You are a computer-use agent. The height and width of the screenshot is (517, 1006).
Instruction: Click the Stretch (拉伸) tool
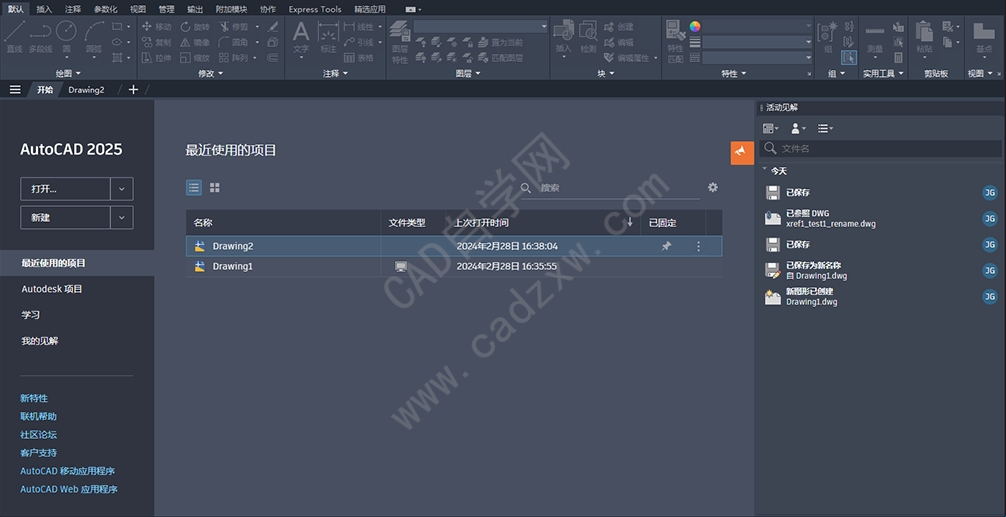(x=156, y=58)
